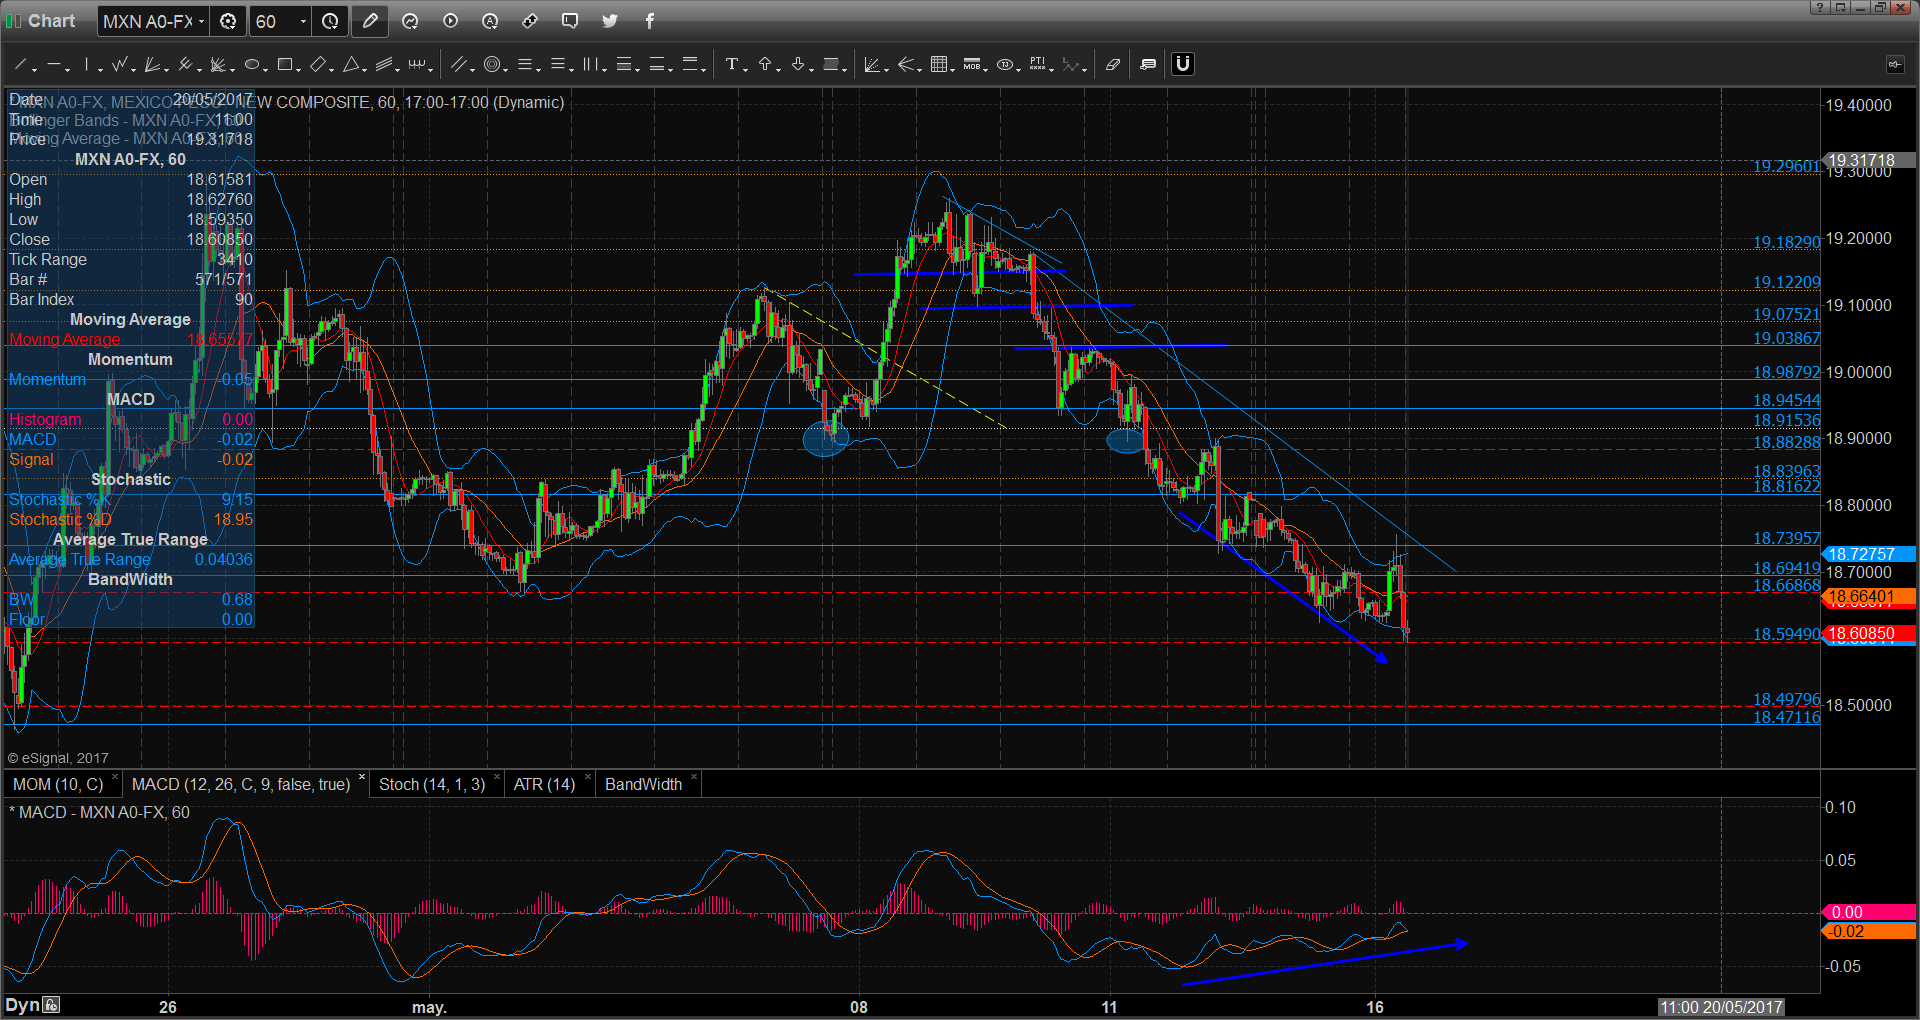Open the symbol settings gear icon

click(x=228, y=21)
